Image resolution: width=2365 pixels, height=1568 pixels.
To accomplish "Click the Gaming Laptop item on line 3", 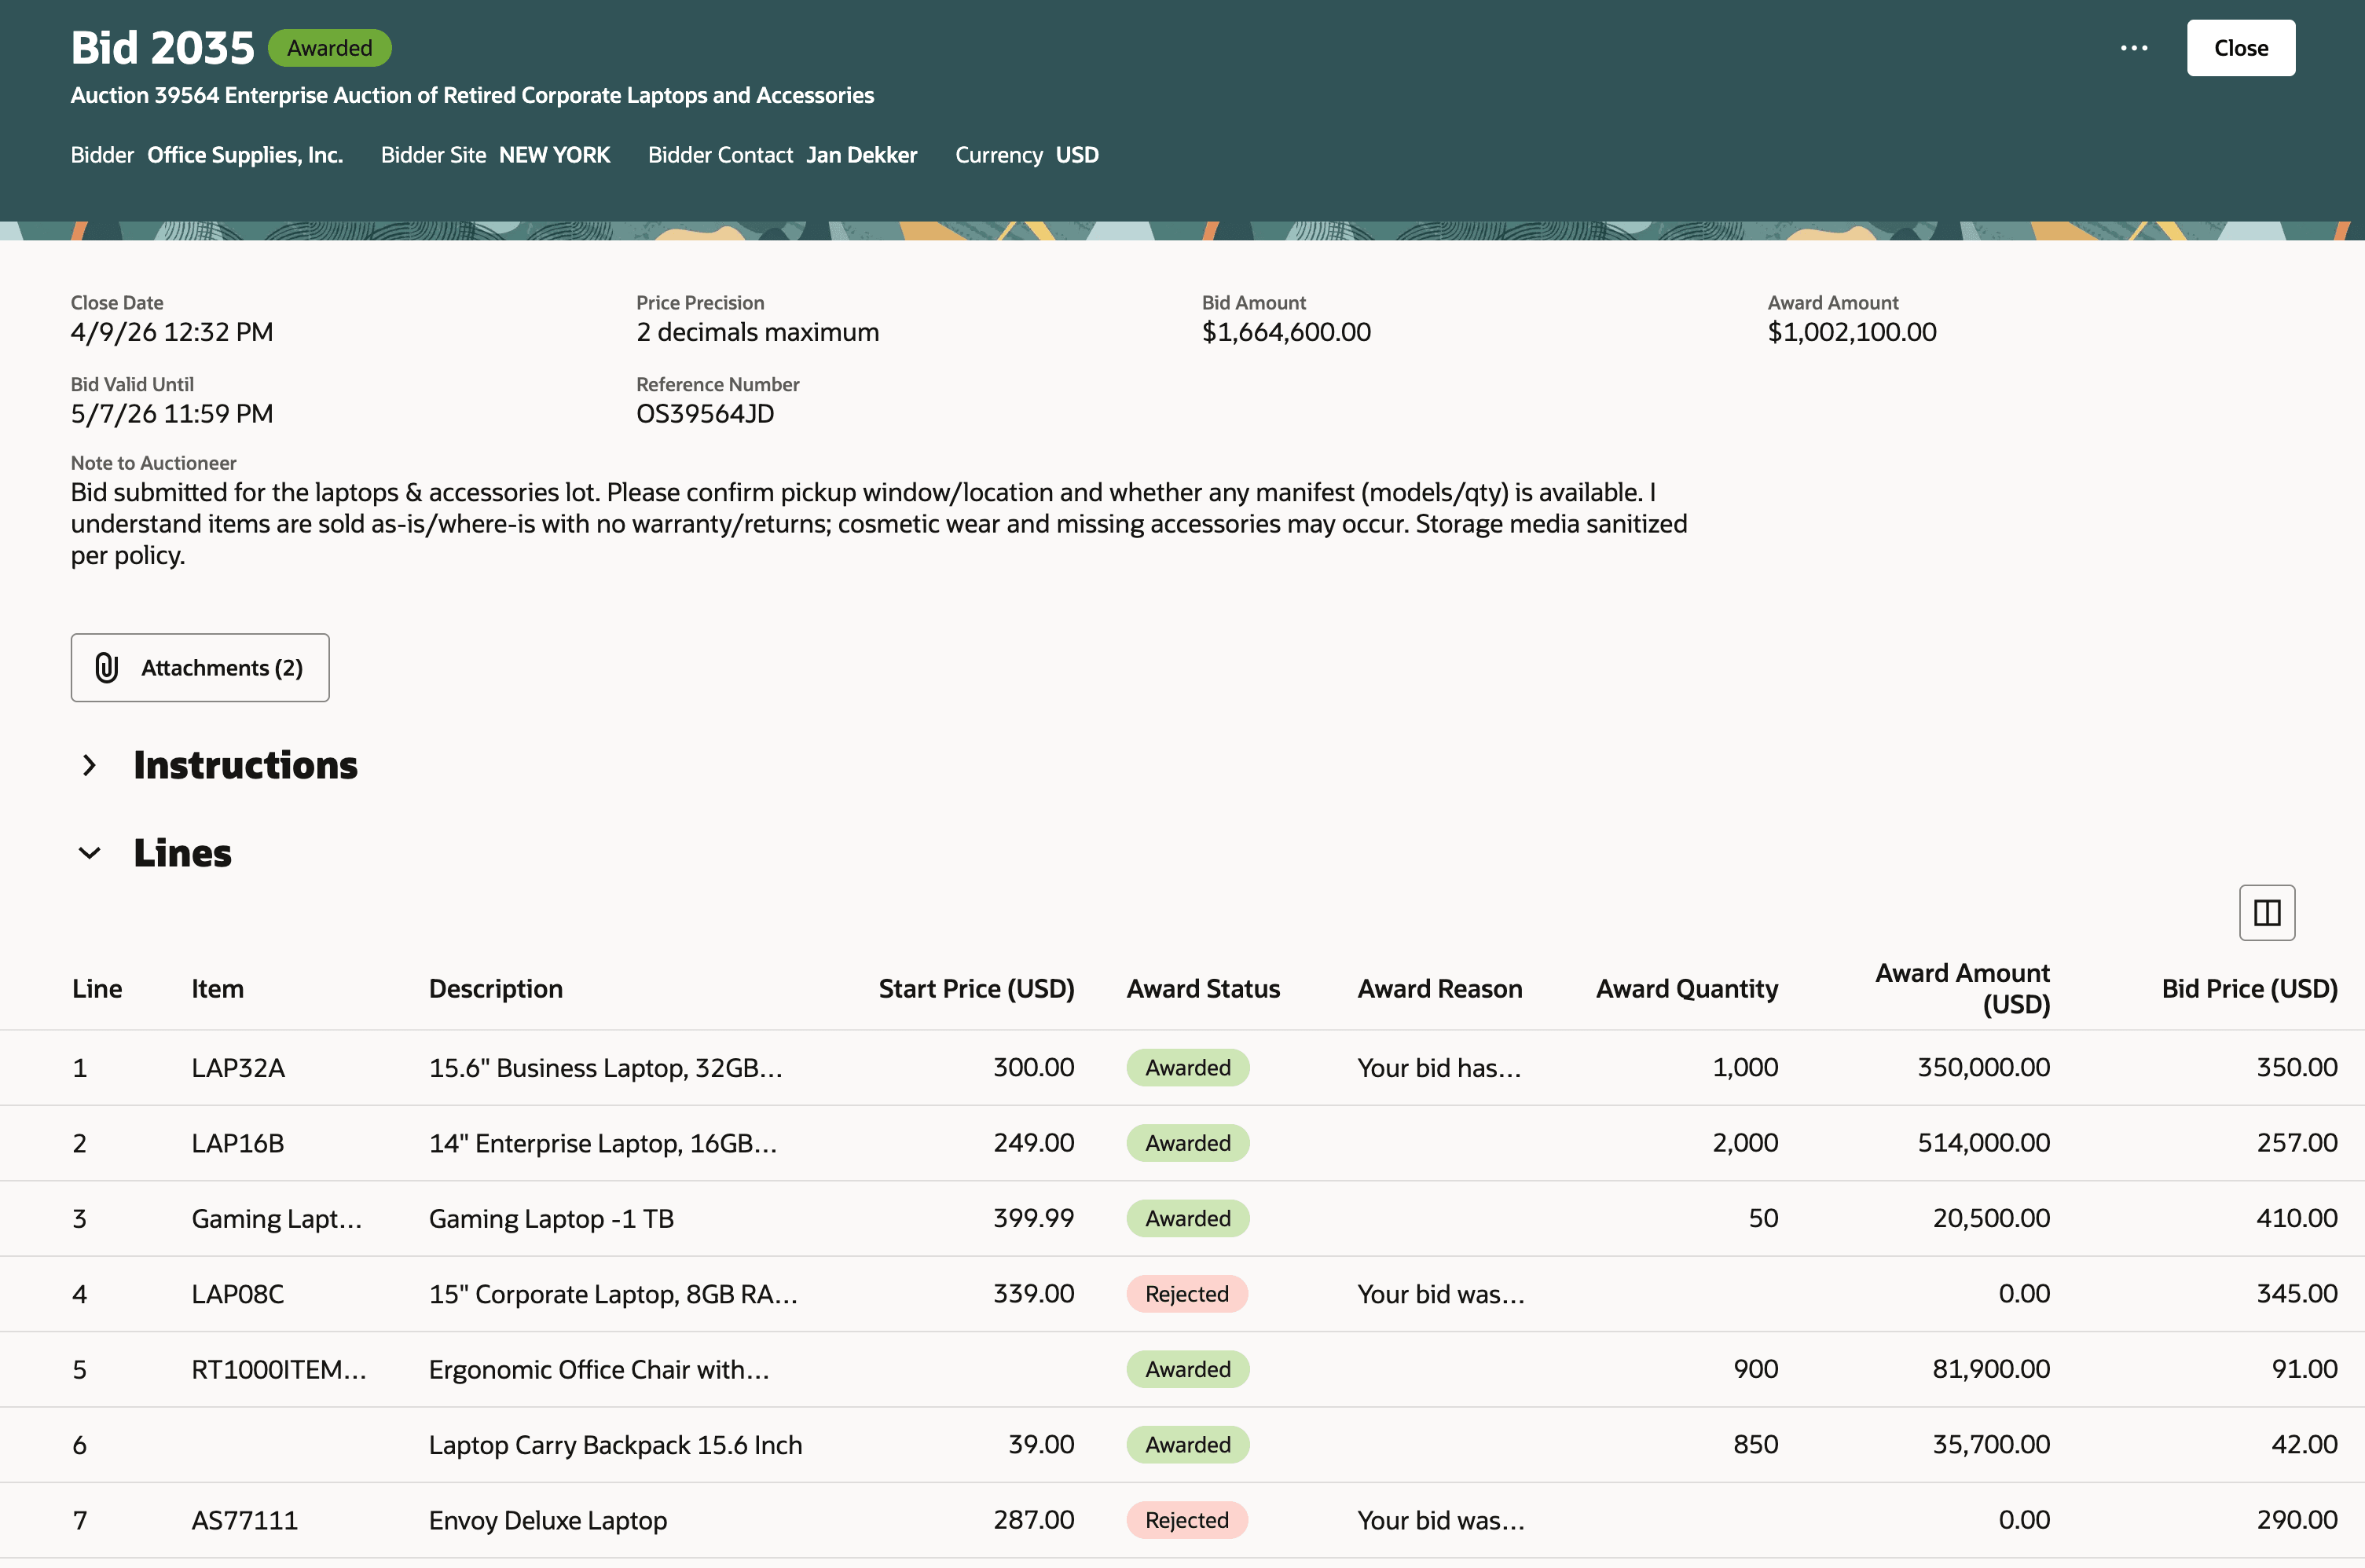I will click(276, 1219).
